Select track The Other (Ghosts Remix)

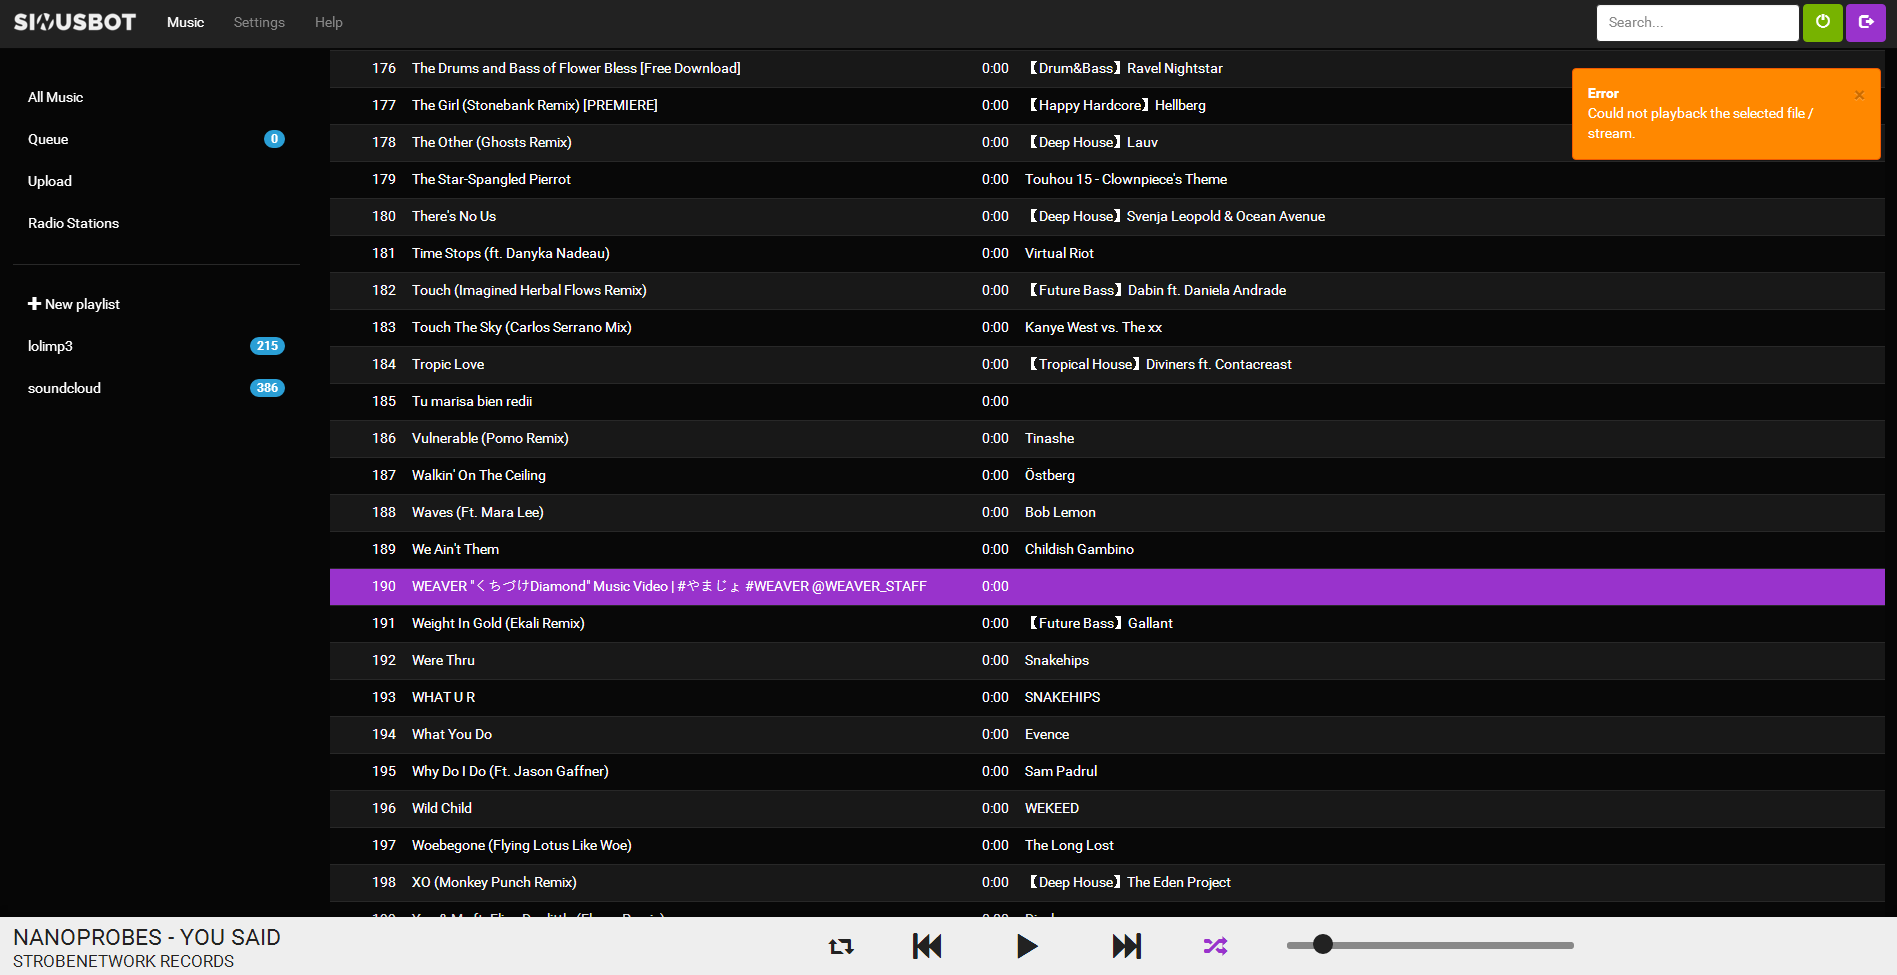pyautogui.click(x=1107, y=142)
